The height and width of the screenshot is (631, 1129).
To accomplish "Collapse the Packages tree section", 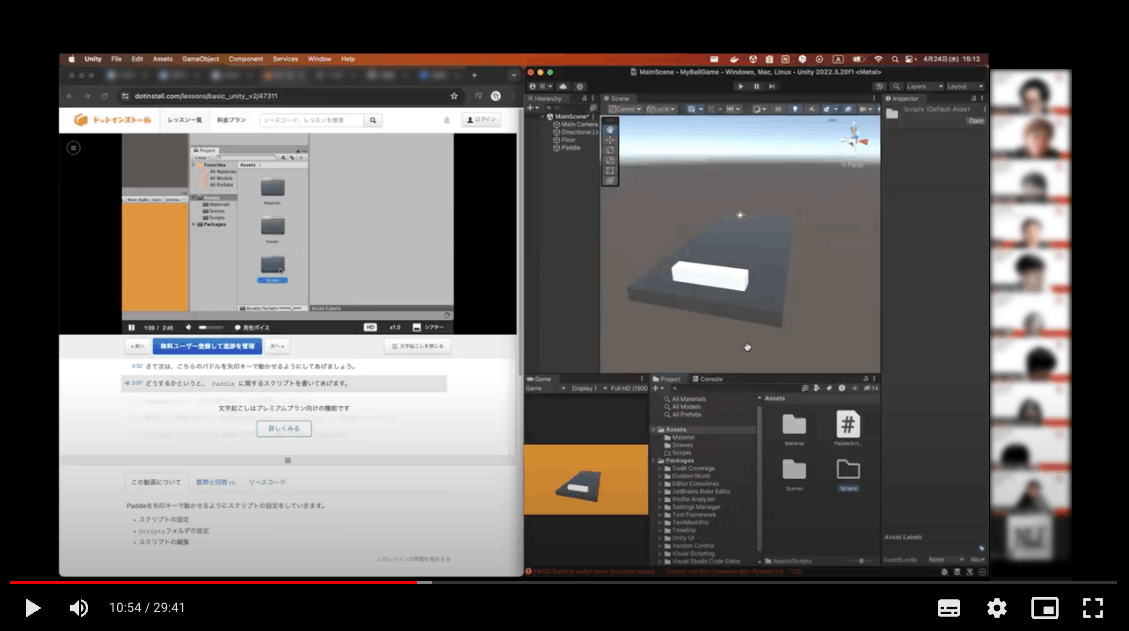I will [654, 460].
